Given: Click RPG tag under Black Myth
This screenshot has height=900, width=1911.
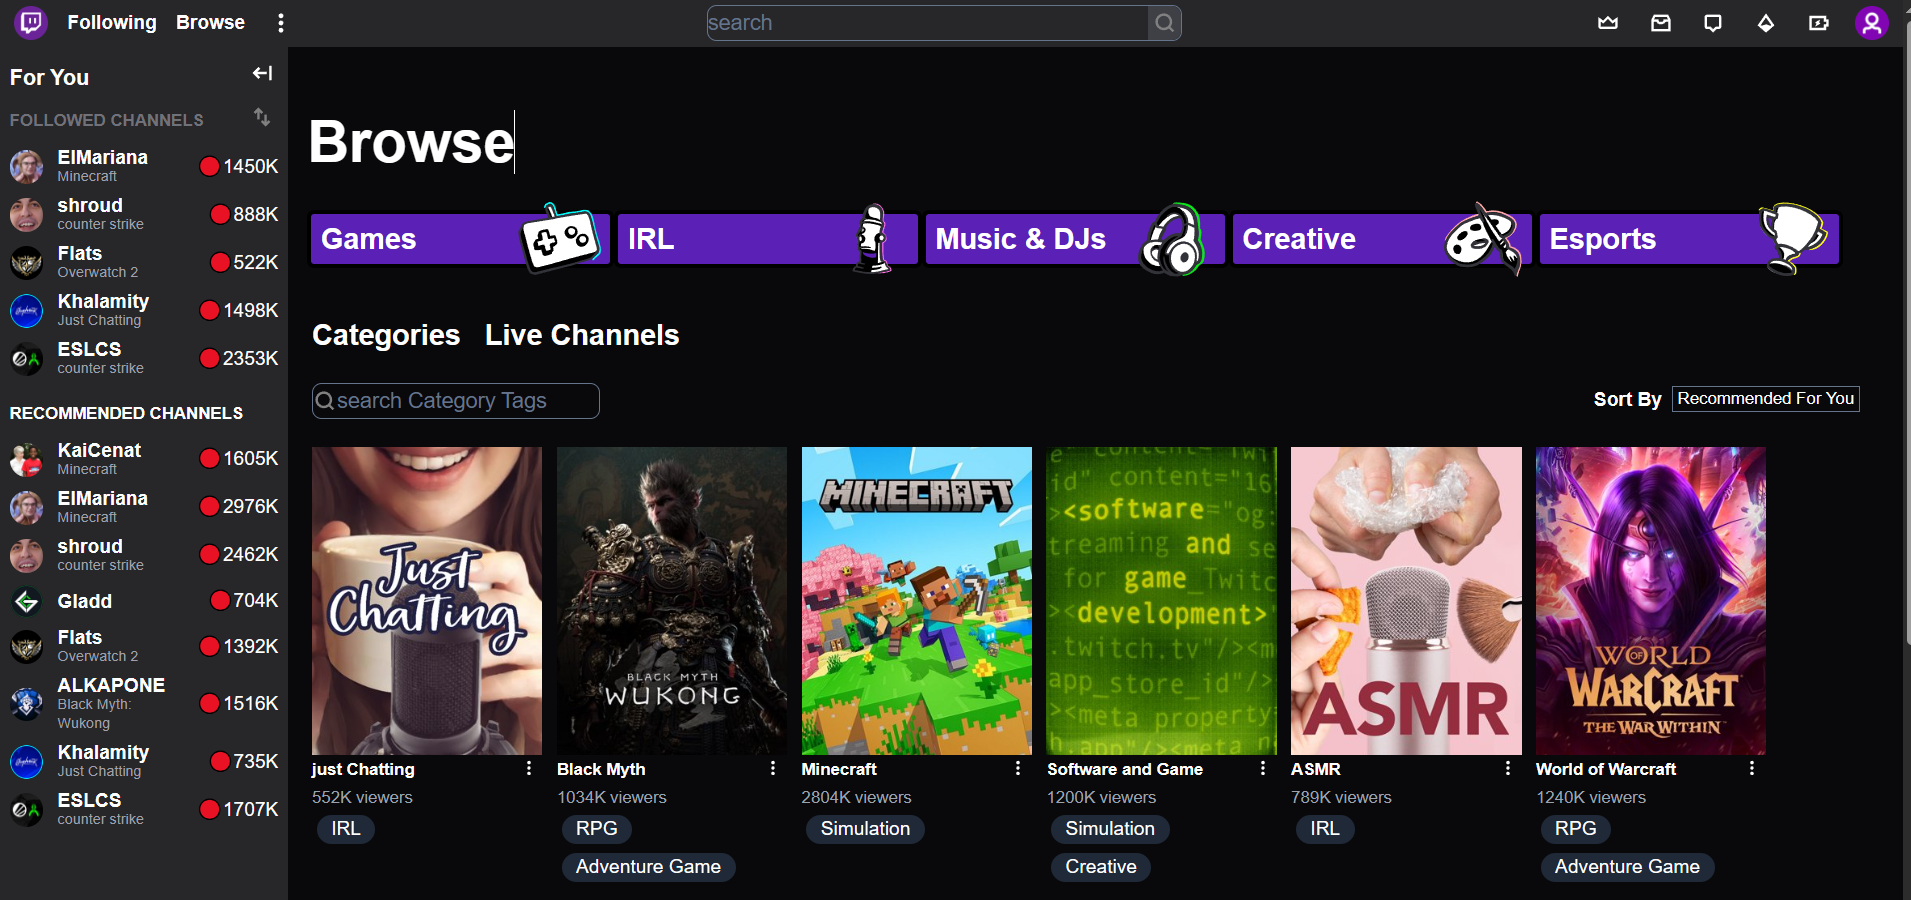Looking at the screenshot, I should pyautogui.click(x=597, y=829).
